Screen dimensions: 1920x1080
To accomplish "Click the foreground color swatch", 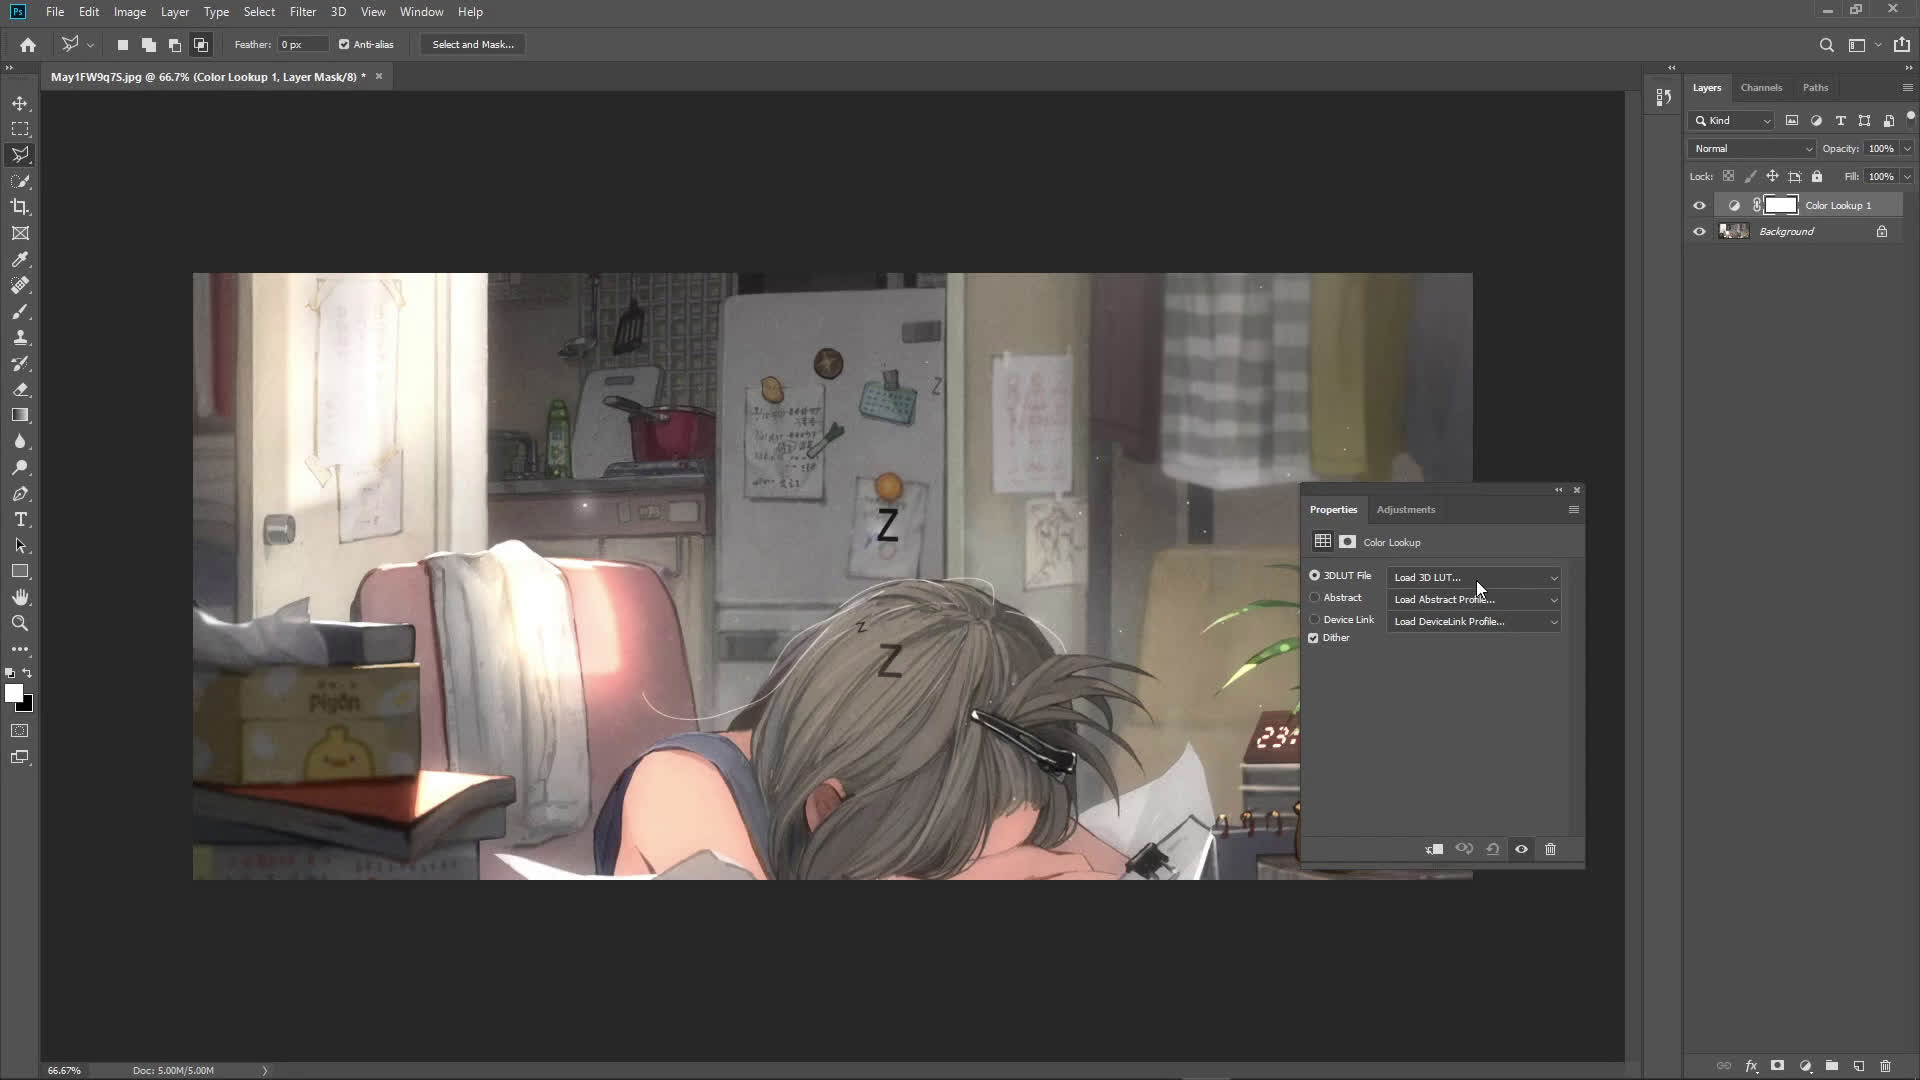I will pyautogui.click(x=13, y=693).
